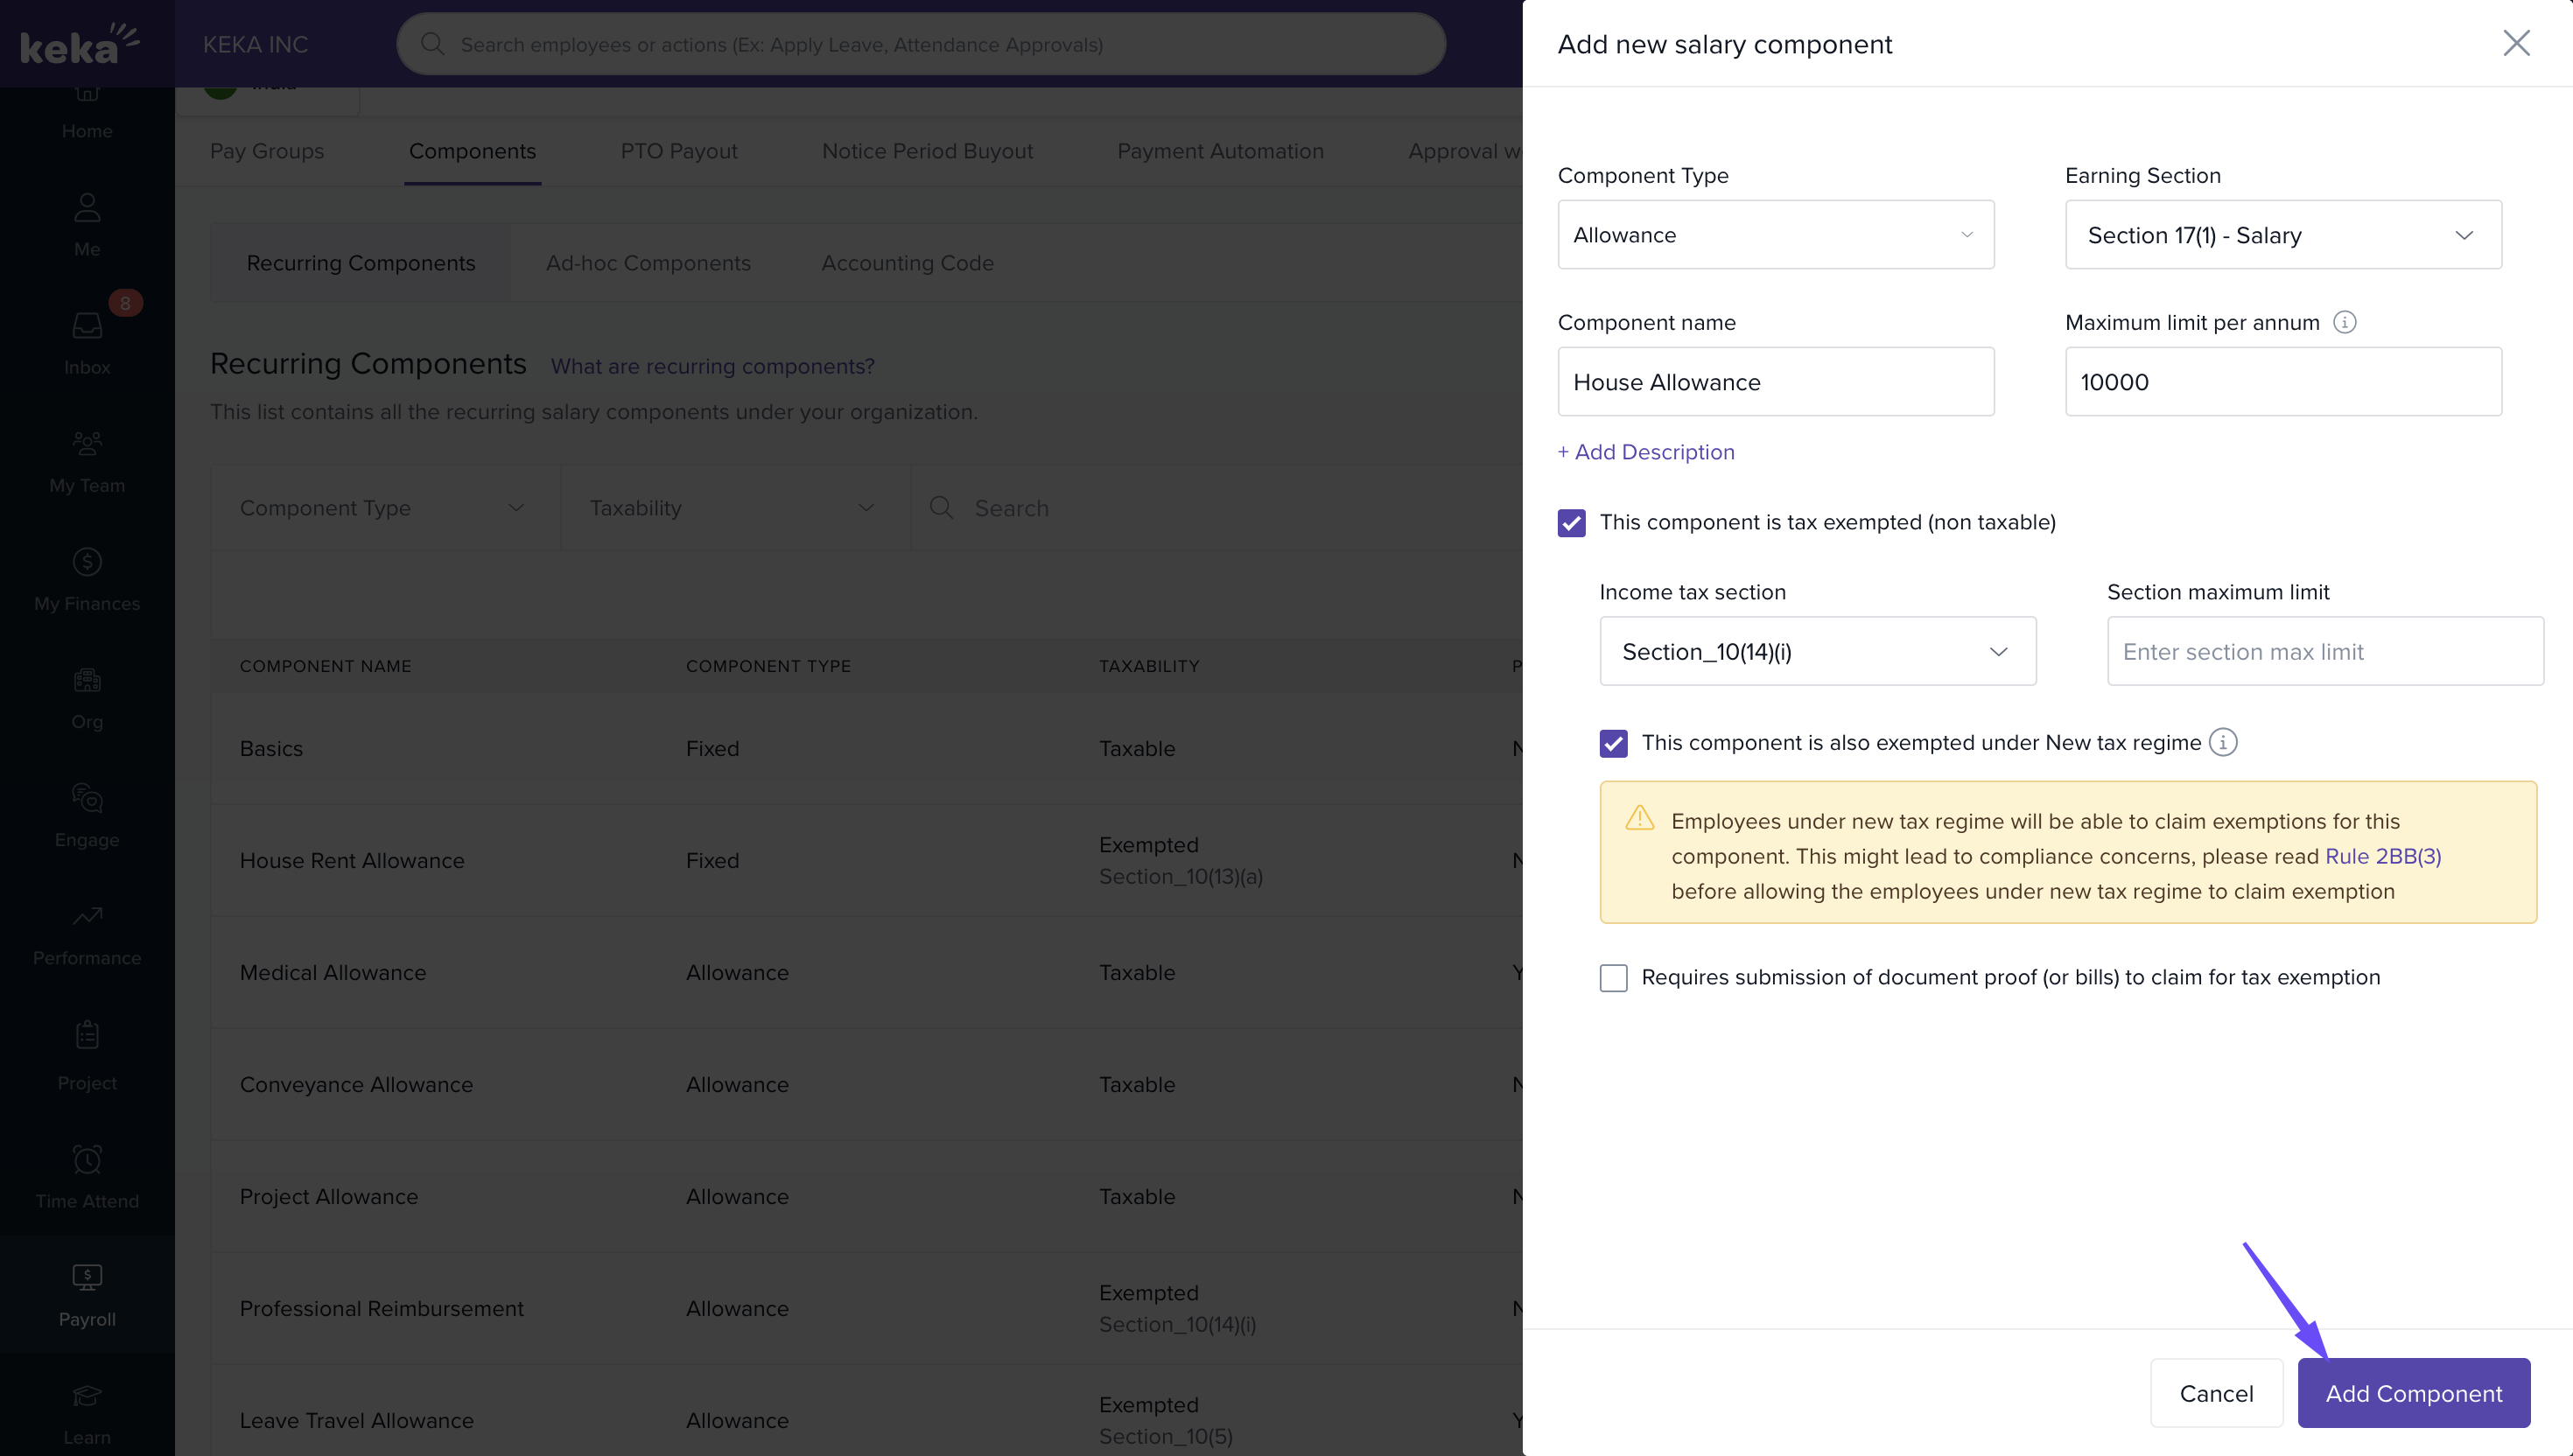Enable document proof submission requirement checkbox
This screenshot has height=1456, width=2573.
(1613, 977)
